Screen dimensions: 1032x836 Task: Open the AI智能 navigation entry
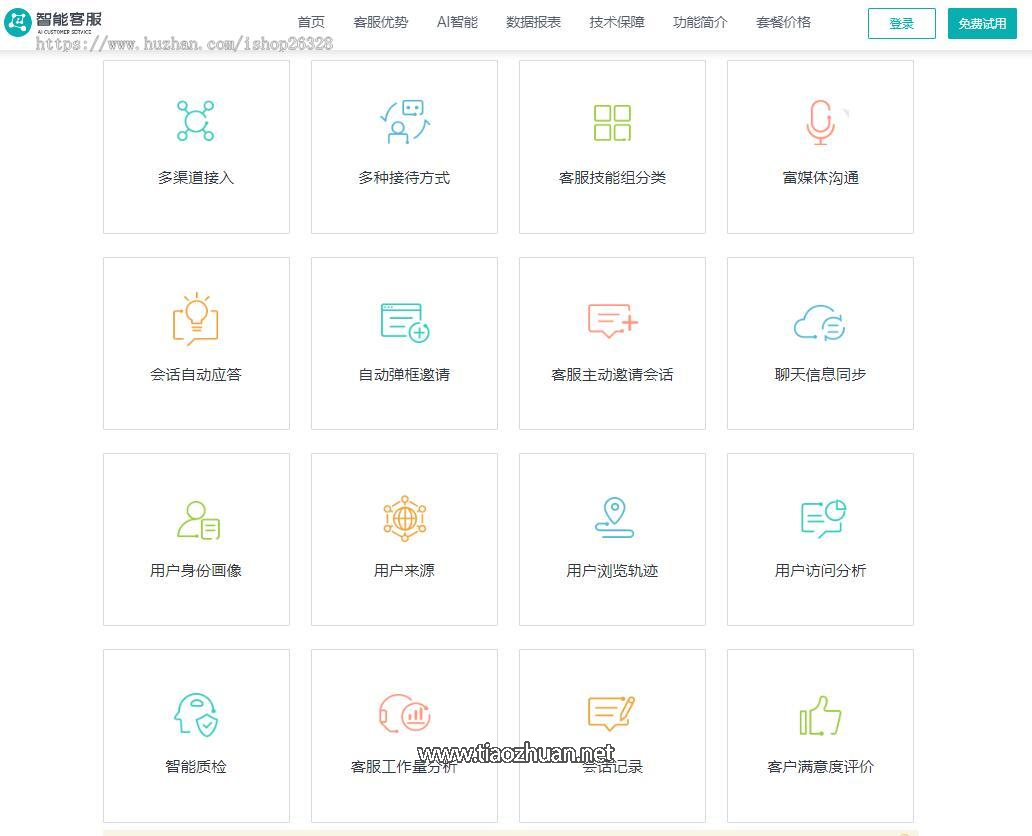457,21
